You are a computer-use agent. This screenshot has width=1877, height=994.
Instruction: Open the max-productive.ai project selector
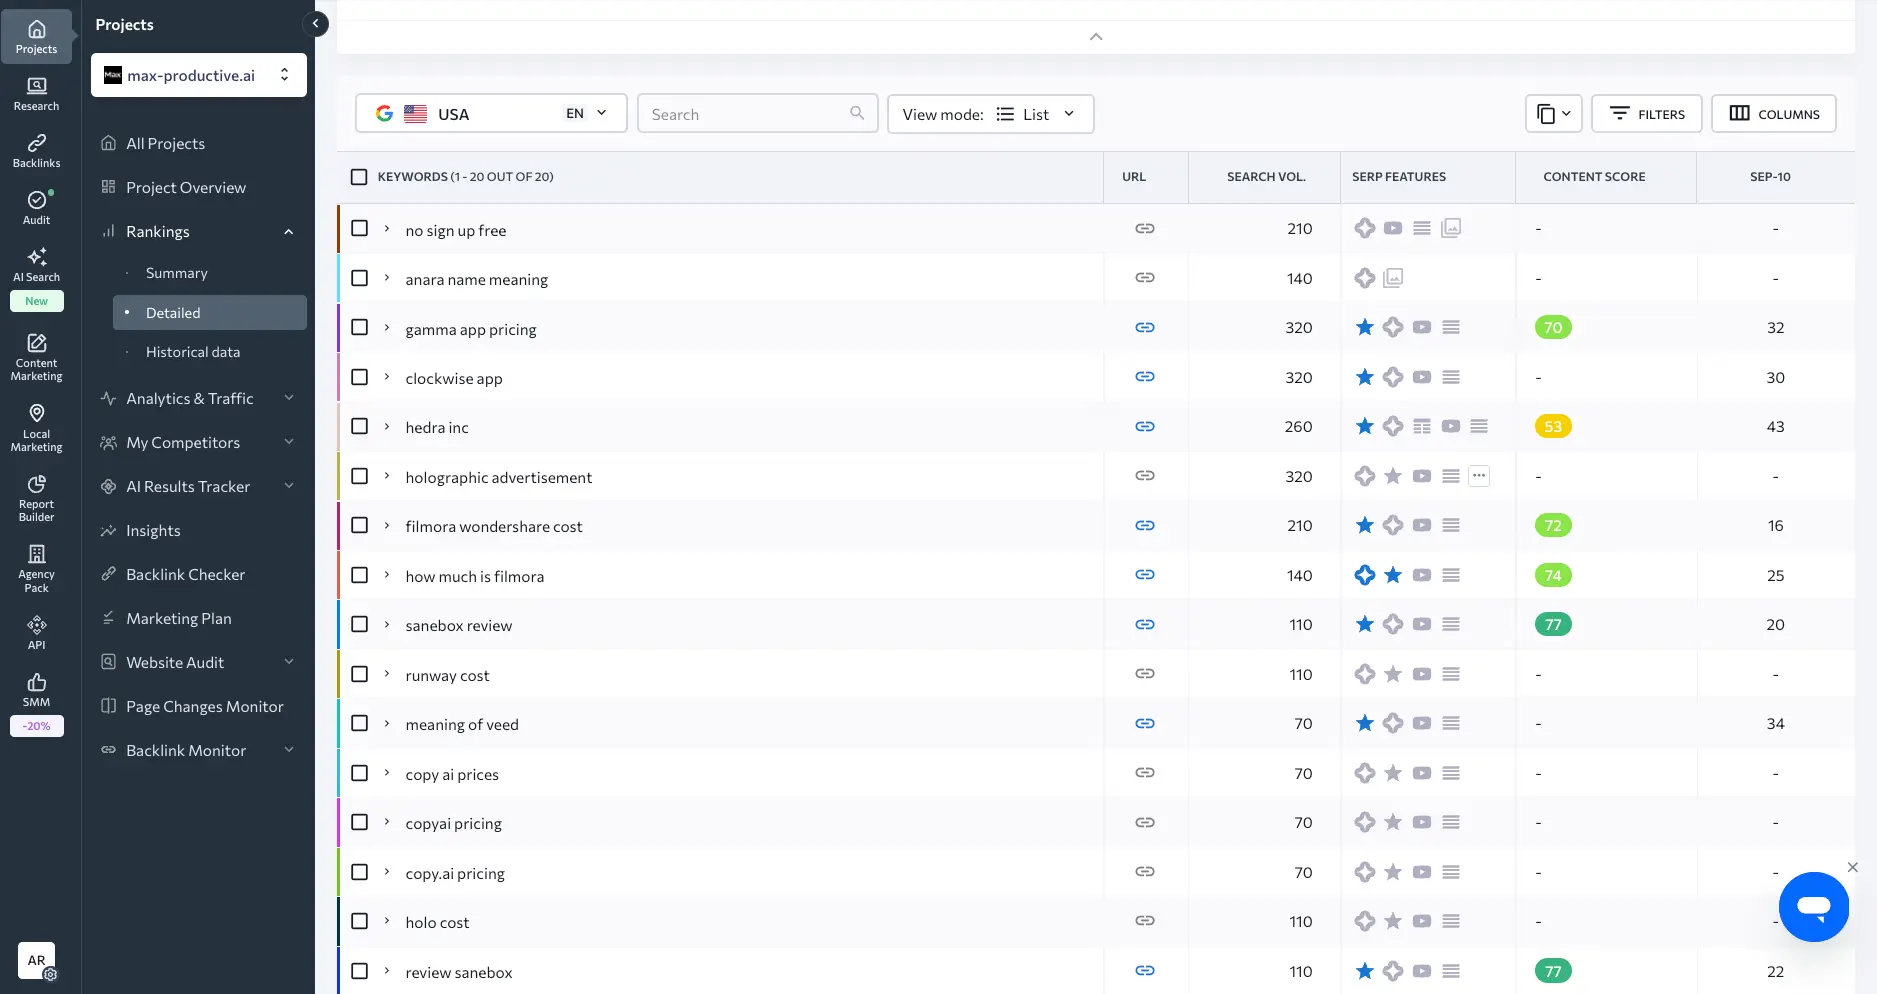coord(199,75)
